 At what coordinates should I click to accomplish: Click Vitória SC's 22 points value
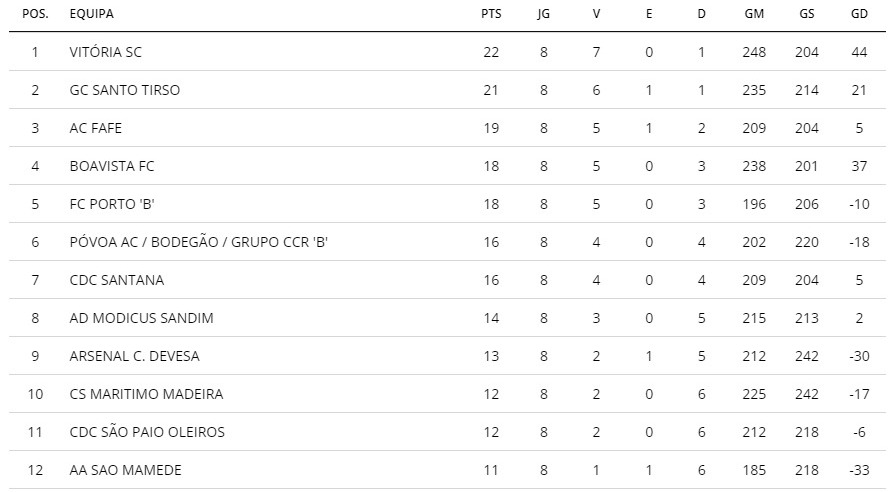[x=491, y=52]
